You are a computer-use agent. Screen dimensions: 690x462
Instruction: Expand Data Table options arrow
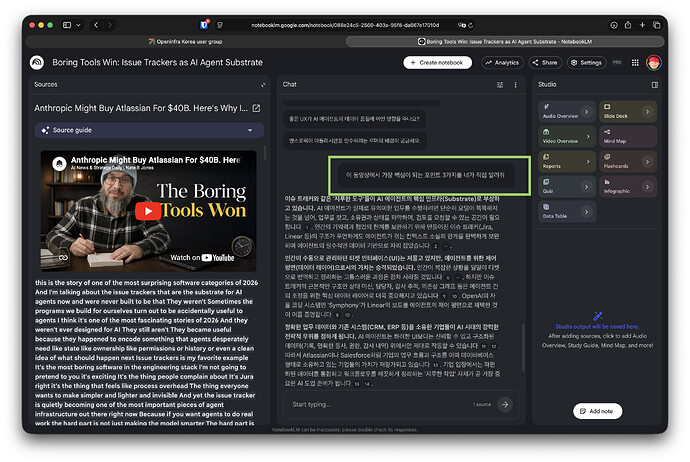(x=586, y=212)
